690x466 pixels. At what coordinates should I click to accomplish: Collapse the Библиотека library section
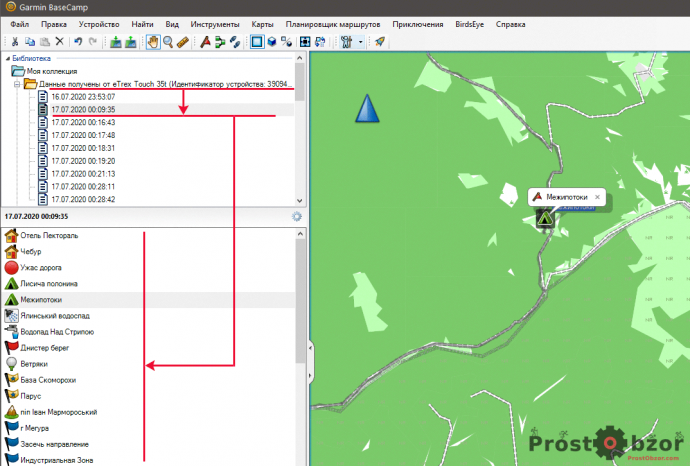click(x=6, y=59)
